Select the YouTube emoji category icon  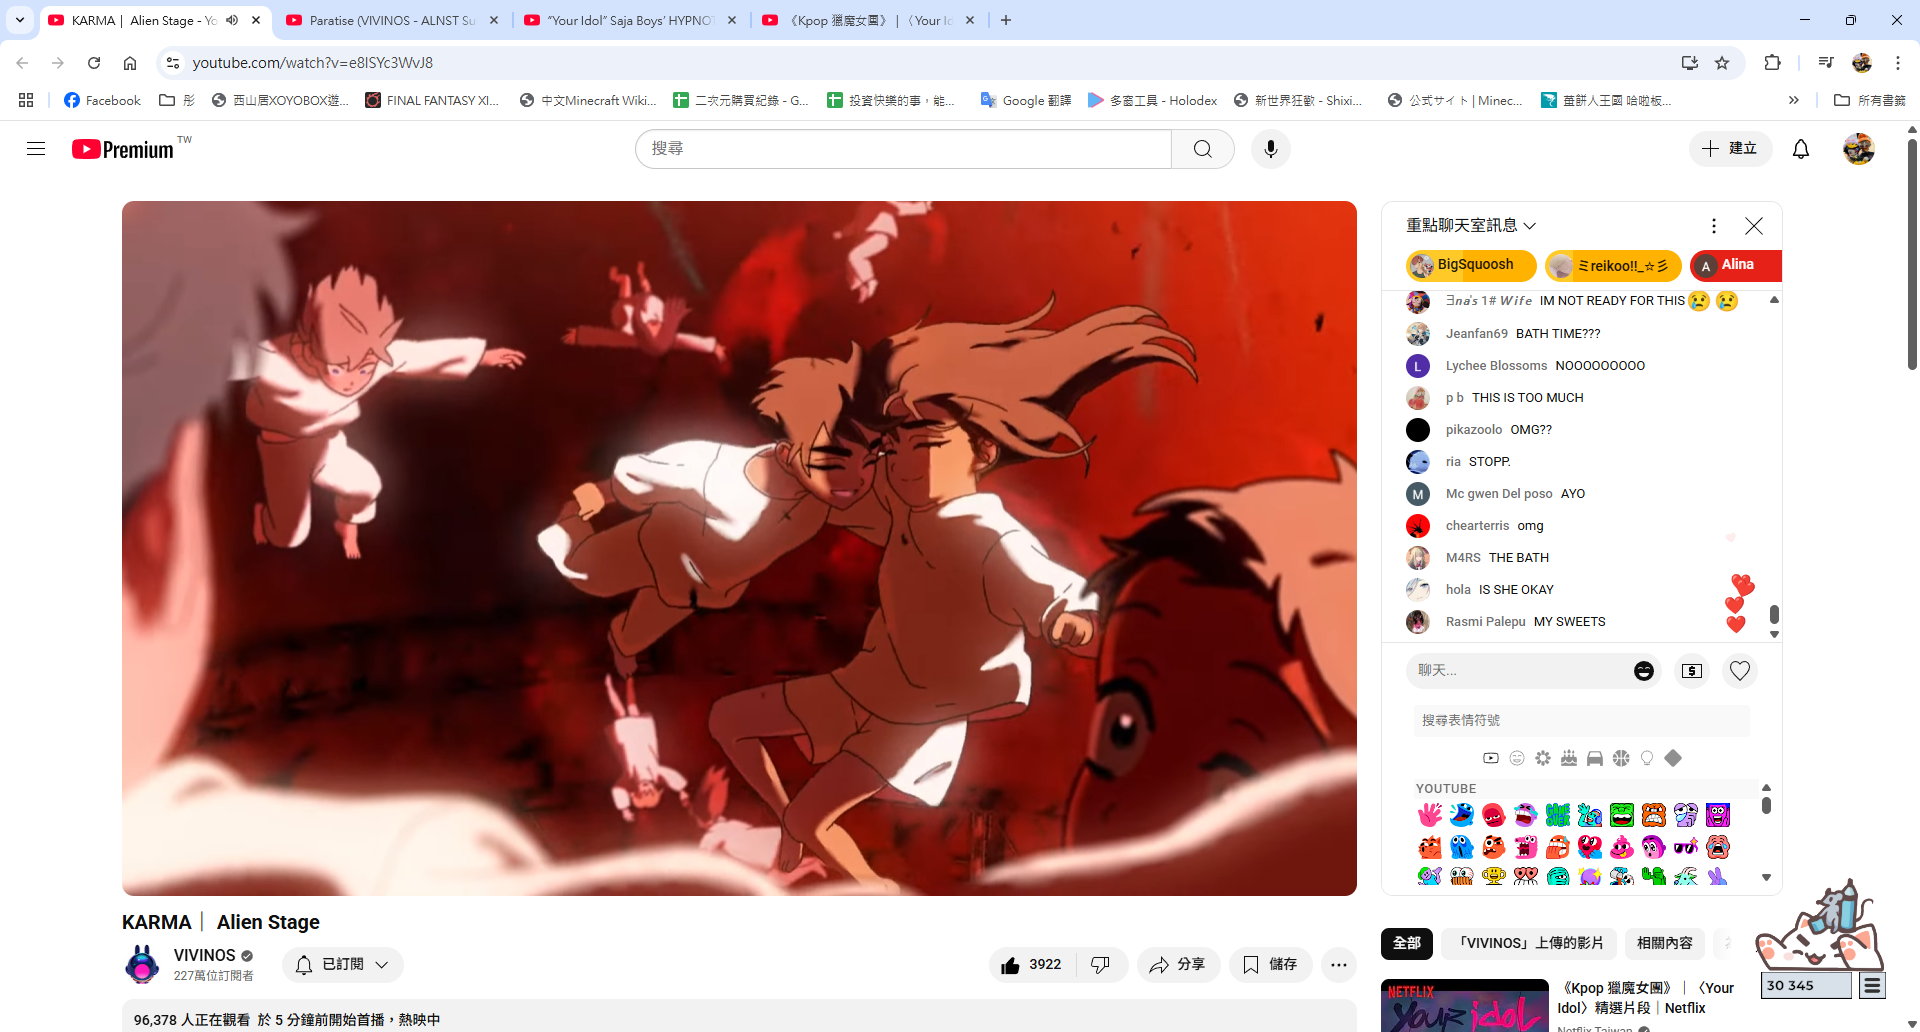coord(1491,758)
